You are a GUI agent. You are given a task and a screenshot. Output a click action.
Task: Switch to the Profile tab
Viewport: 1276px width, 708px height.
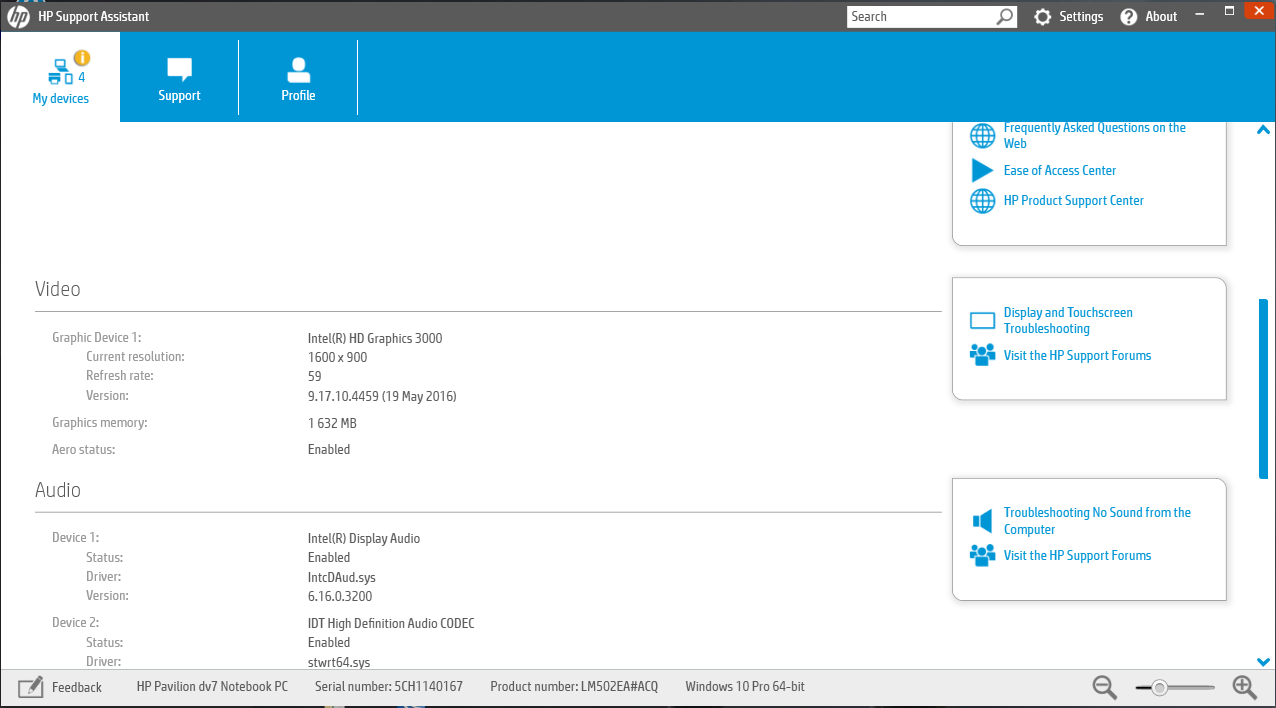click(x=298, y=78)
